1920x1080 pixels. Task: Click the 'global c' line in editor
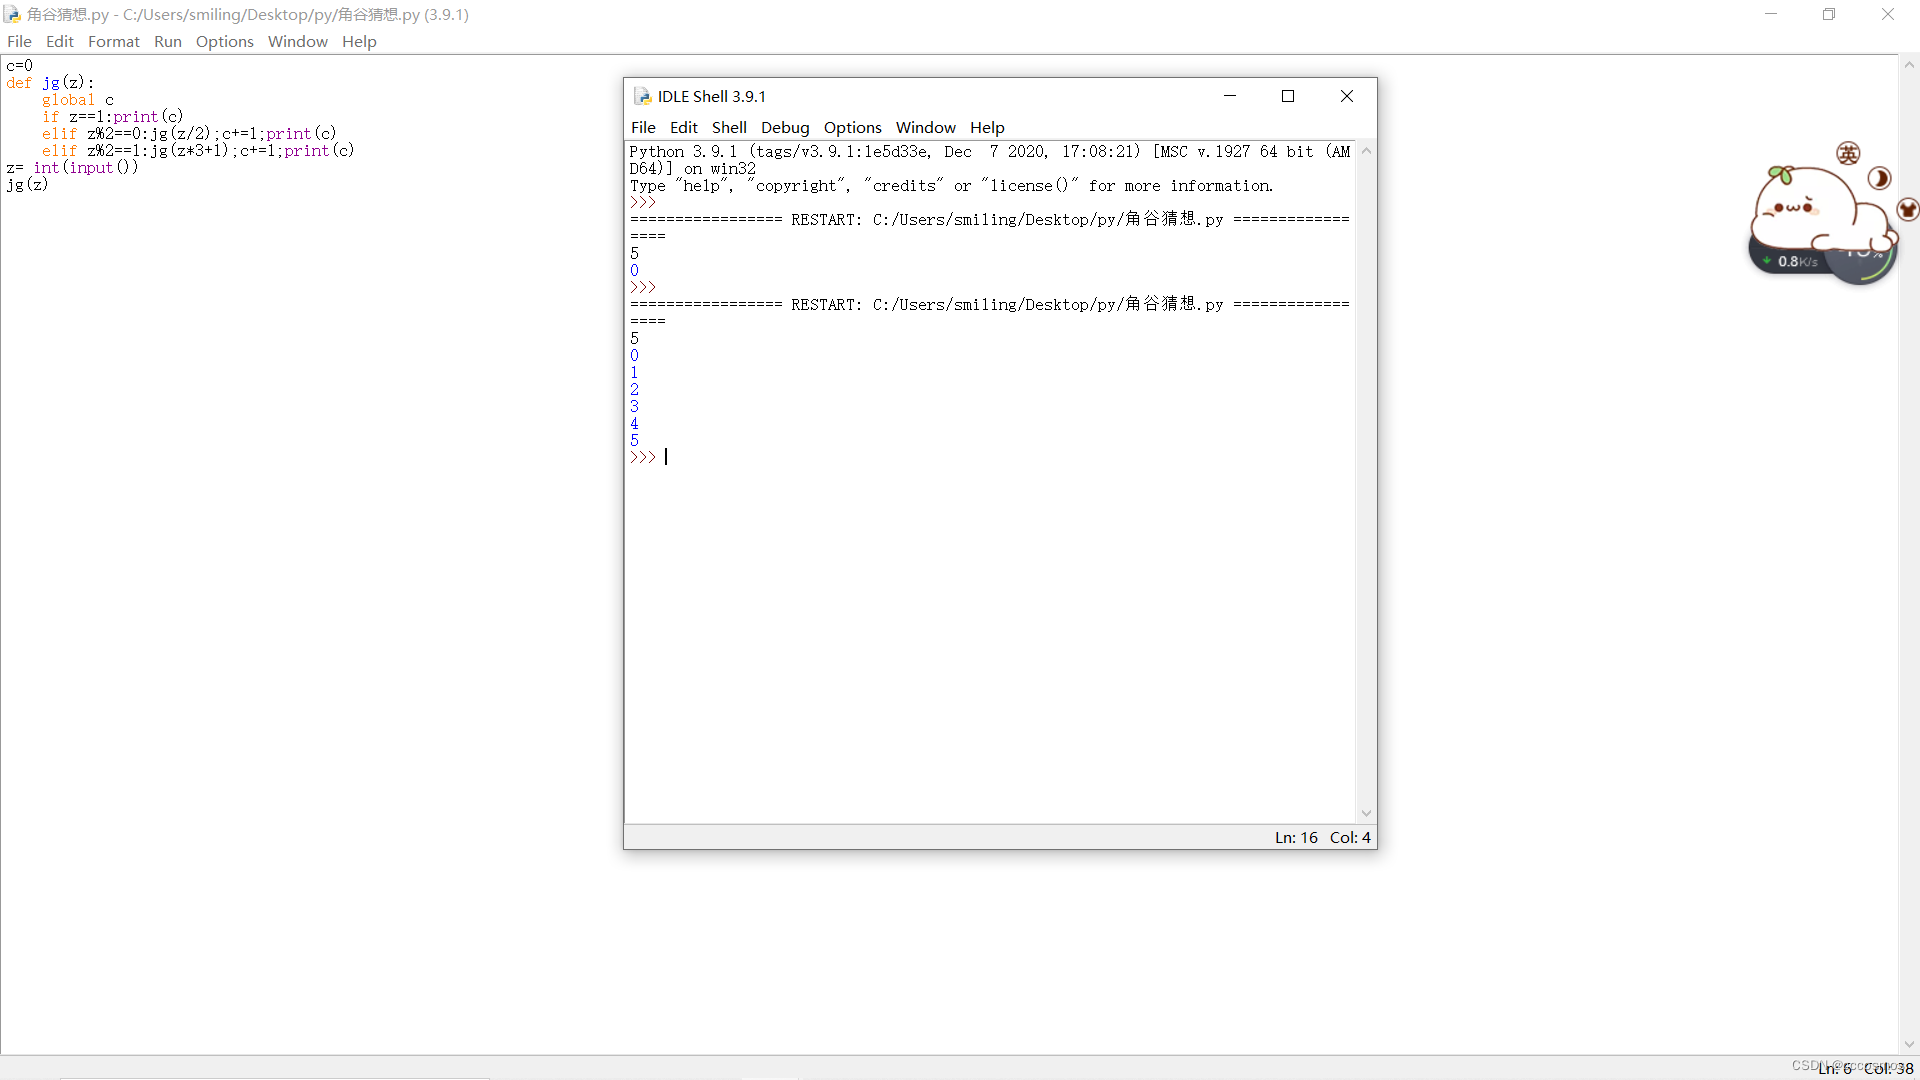78,100
